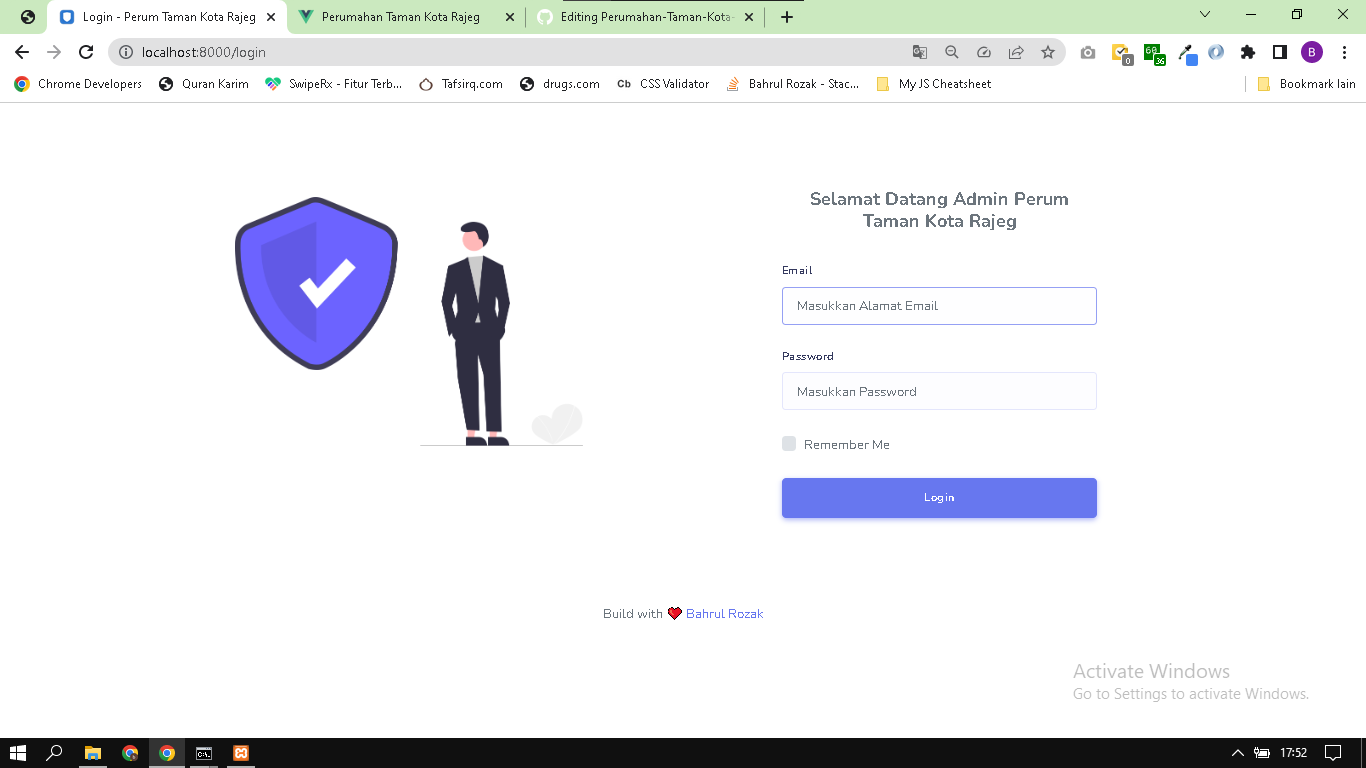This screenshot has height=768, width=1366.
Task: Click the browser Forward arrow
Action: (x=54, y=52)
